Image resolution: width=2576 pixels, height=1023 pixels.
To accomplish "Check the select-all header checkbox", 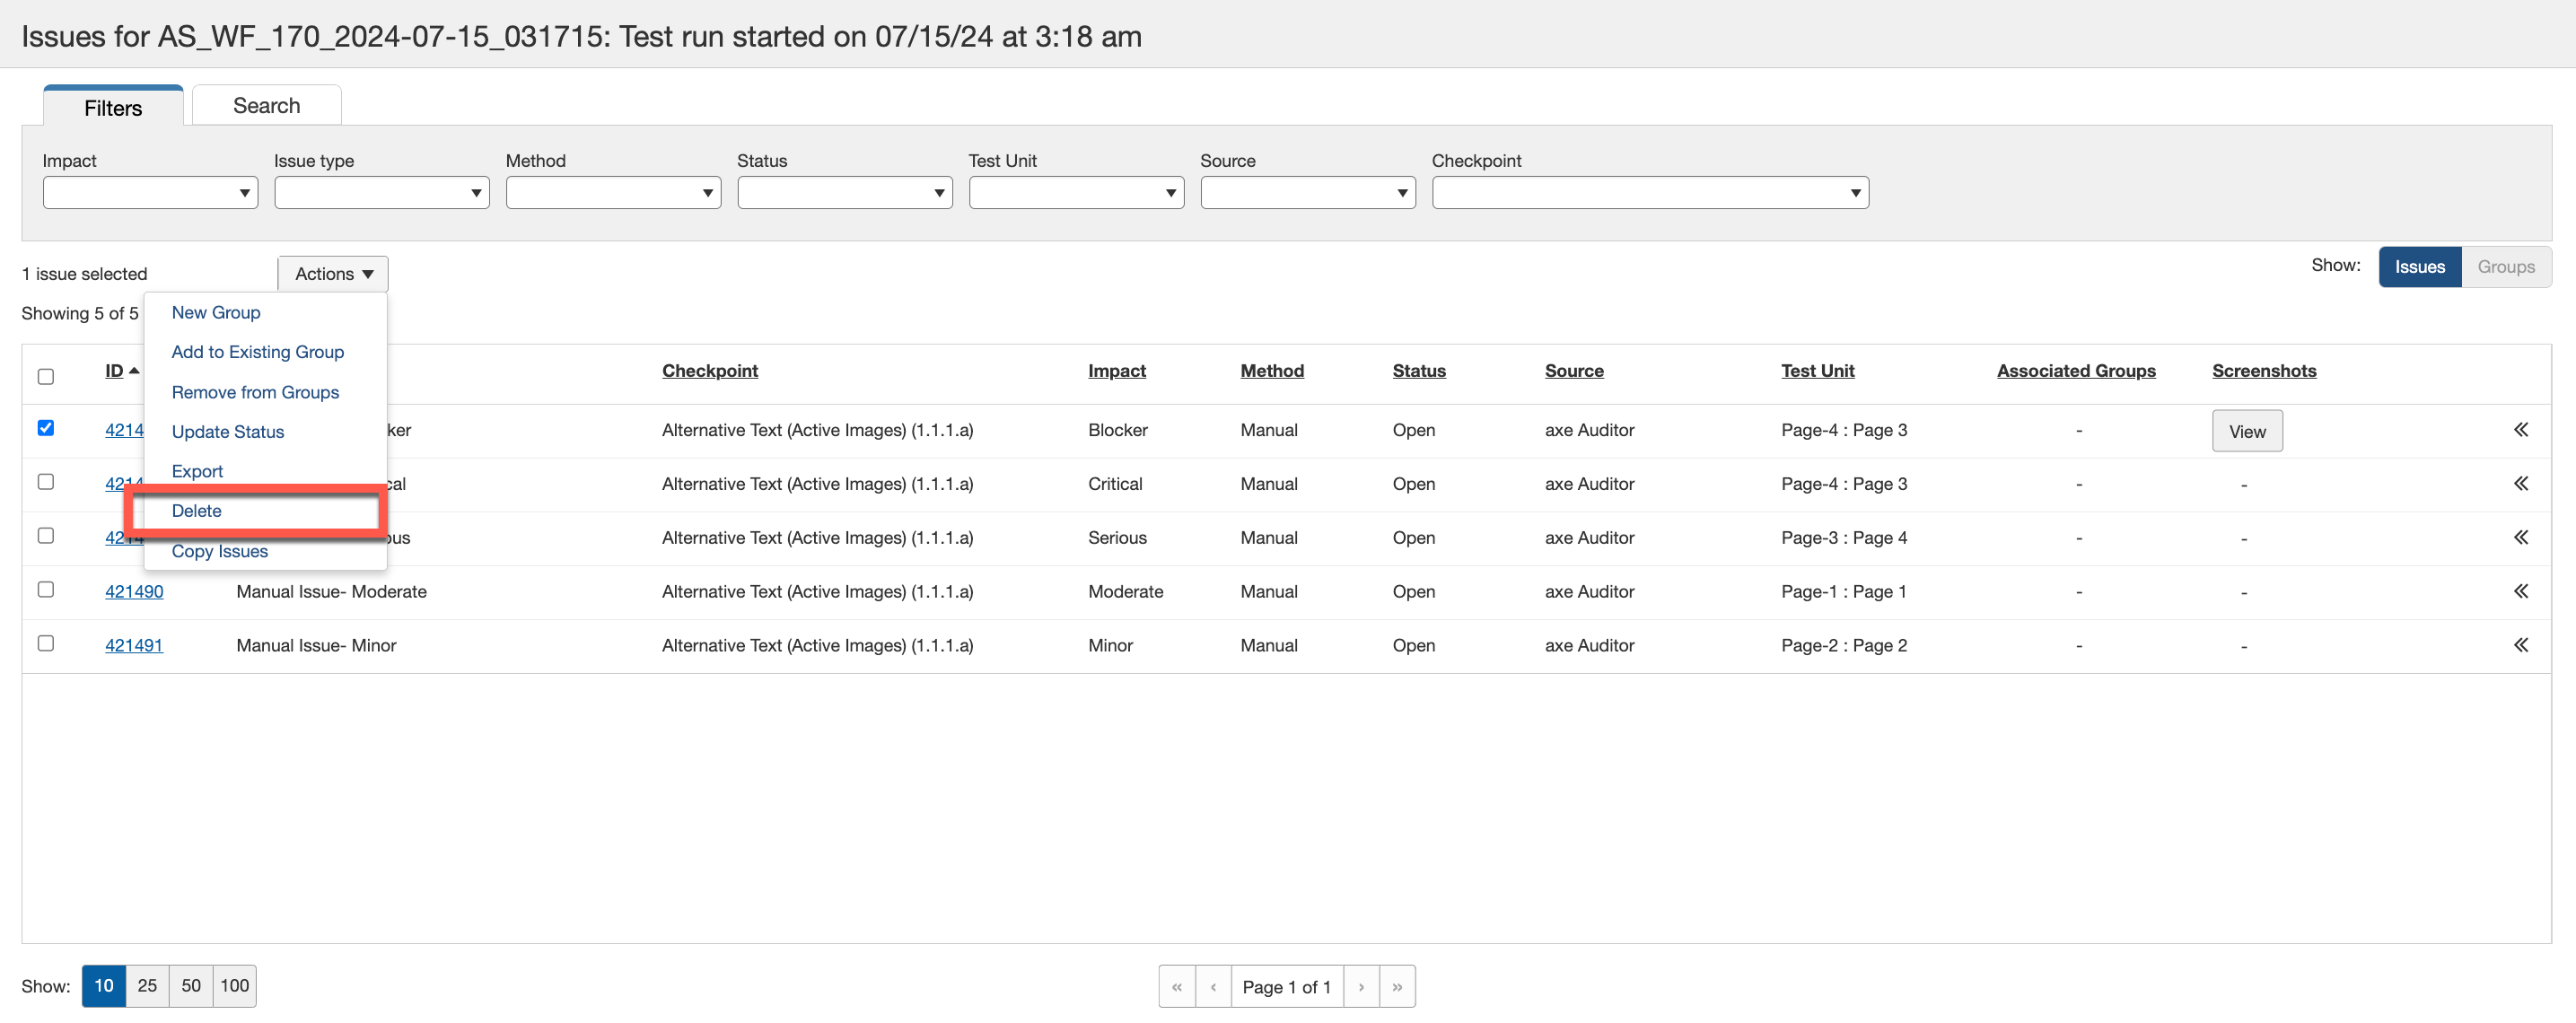I will click(x=46, y=377).
